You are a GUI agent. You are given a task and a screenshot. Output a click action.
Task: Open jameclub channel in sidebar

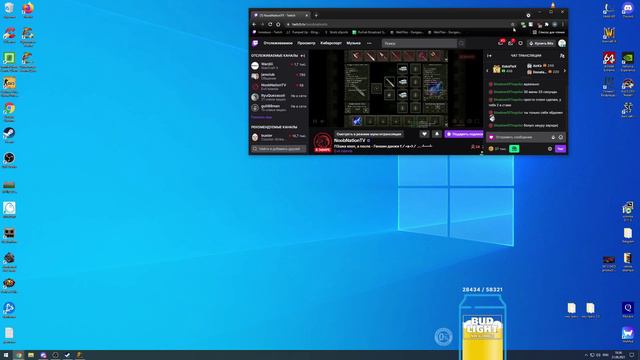pyautogui.click(x=279, y=76)
